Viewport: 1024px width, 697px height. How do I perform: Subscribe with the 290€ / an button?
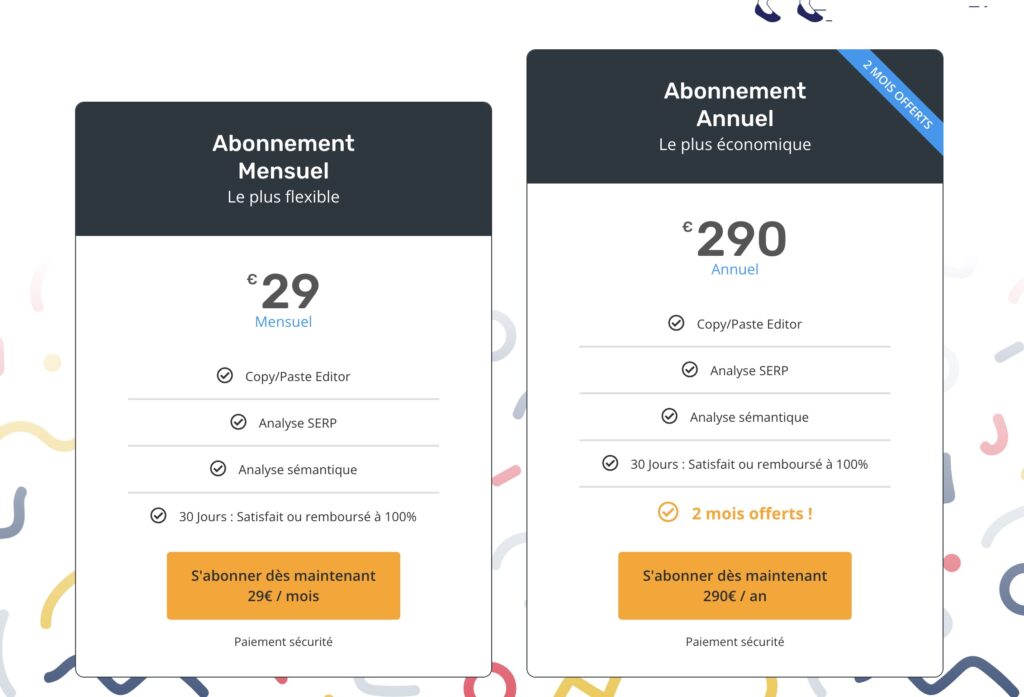click(x=735, y=585)
